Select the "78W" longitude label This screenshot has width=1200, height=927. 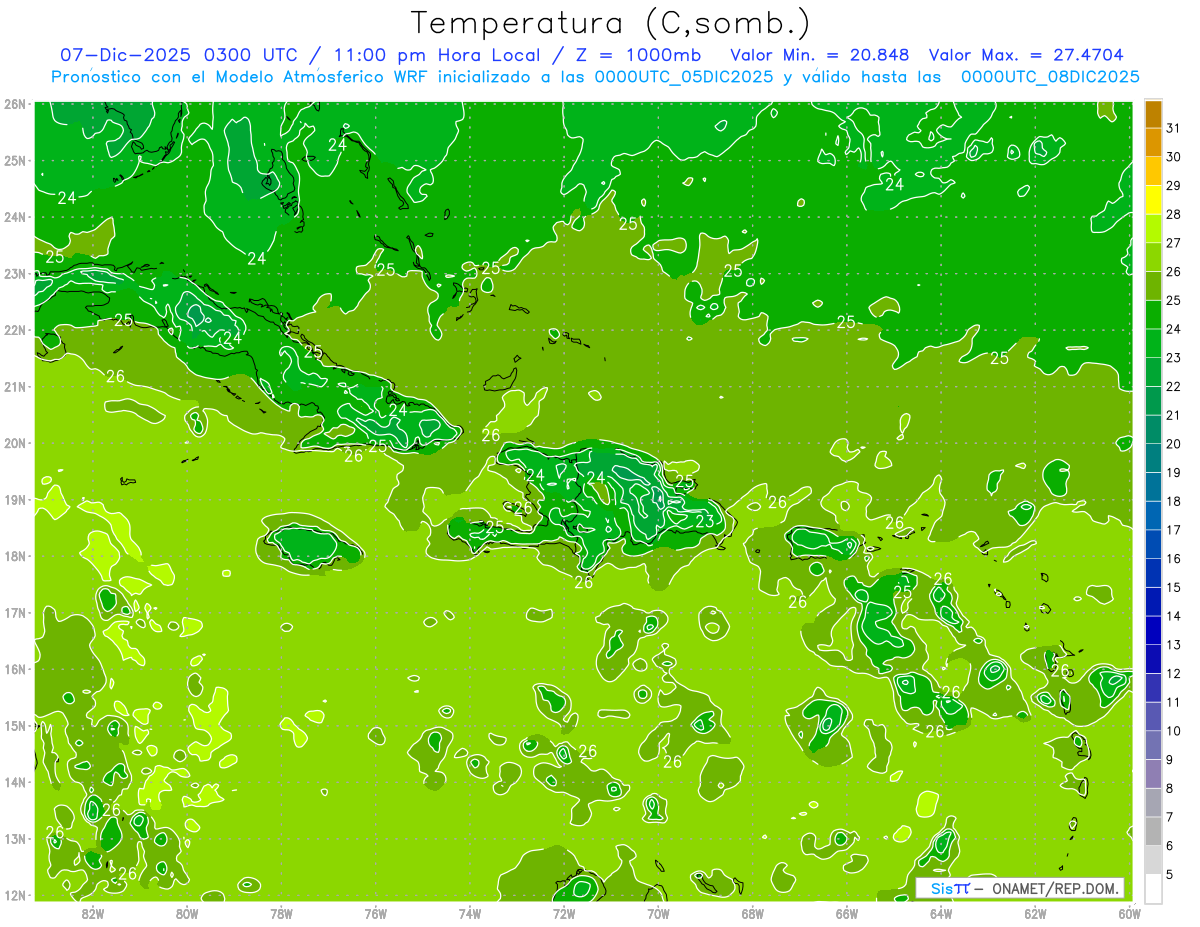coord(281,913)
